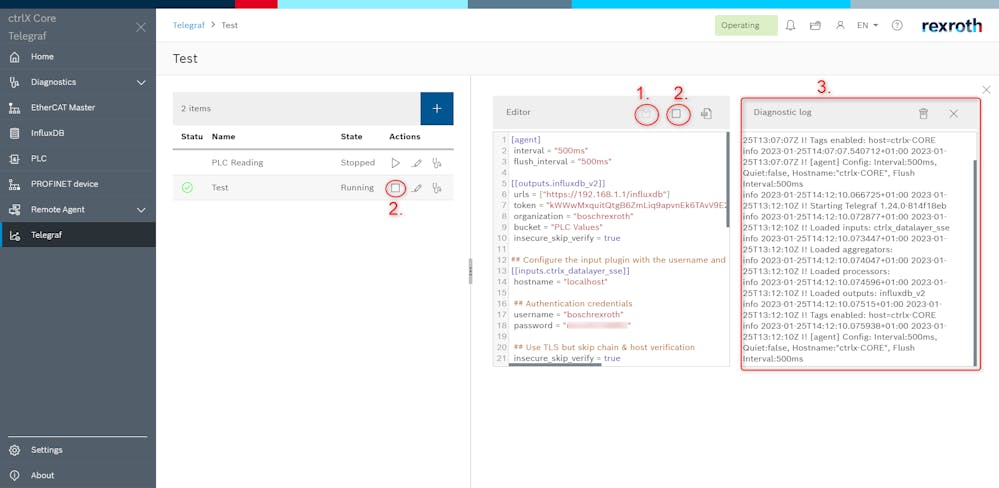Open the folder icon in header
Image resolution: width=999 pixels, height=488 pixels.
point(815,25)
